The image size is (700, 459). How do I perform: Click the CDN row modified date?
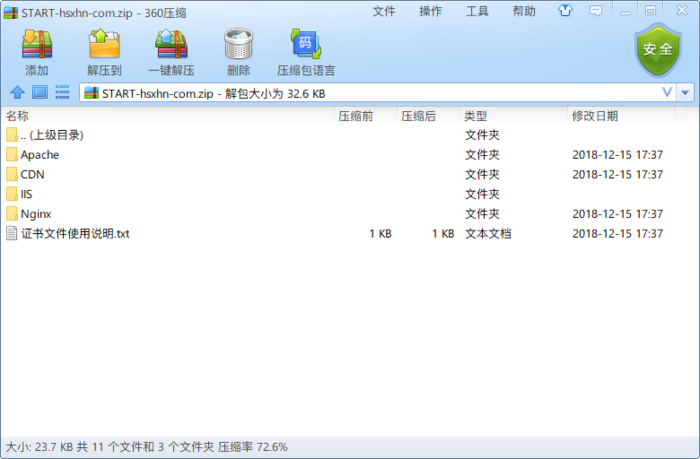point(617,175)
